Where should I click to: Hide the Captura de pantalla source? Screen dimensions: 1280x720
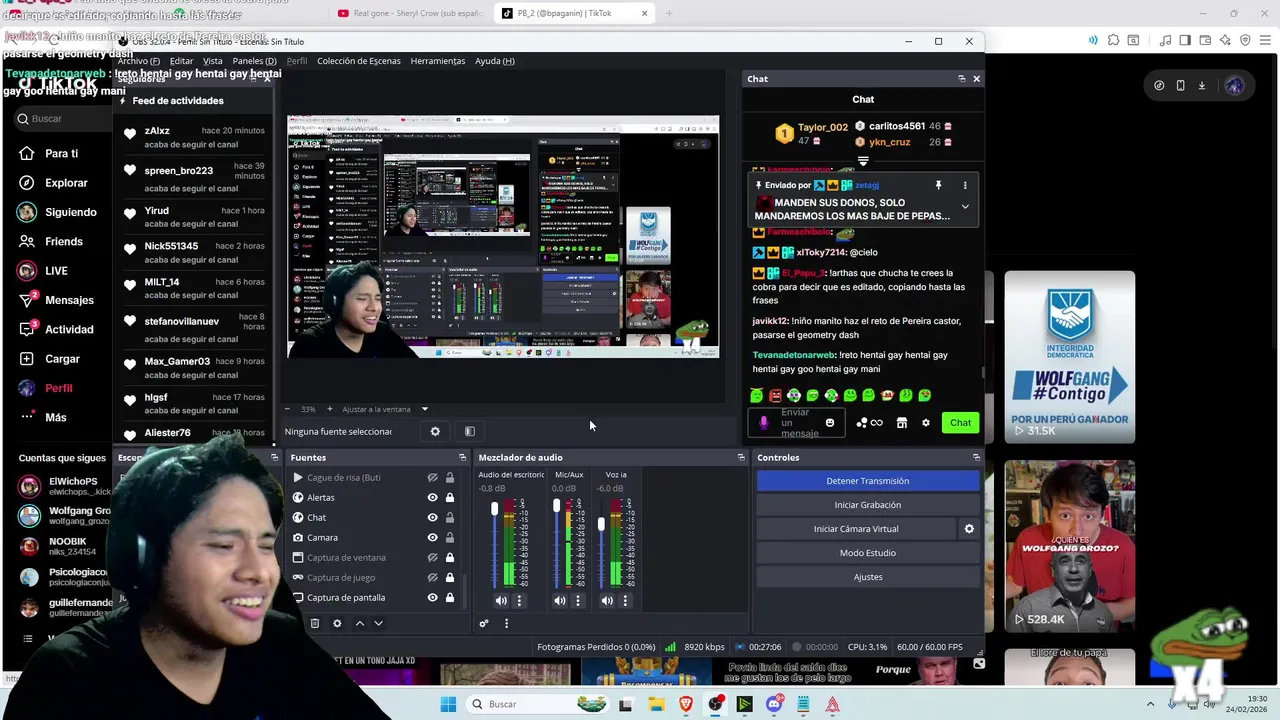tap(432, 598)
